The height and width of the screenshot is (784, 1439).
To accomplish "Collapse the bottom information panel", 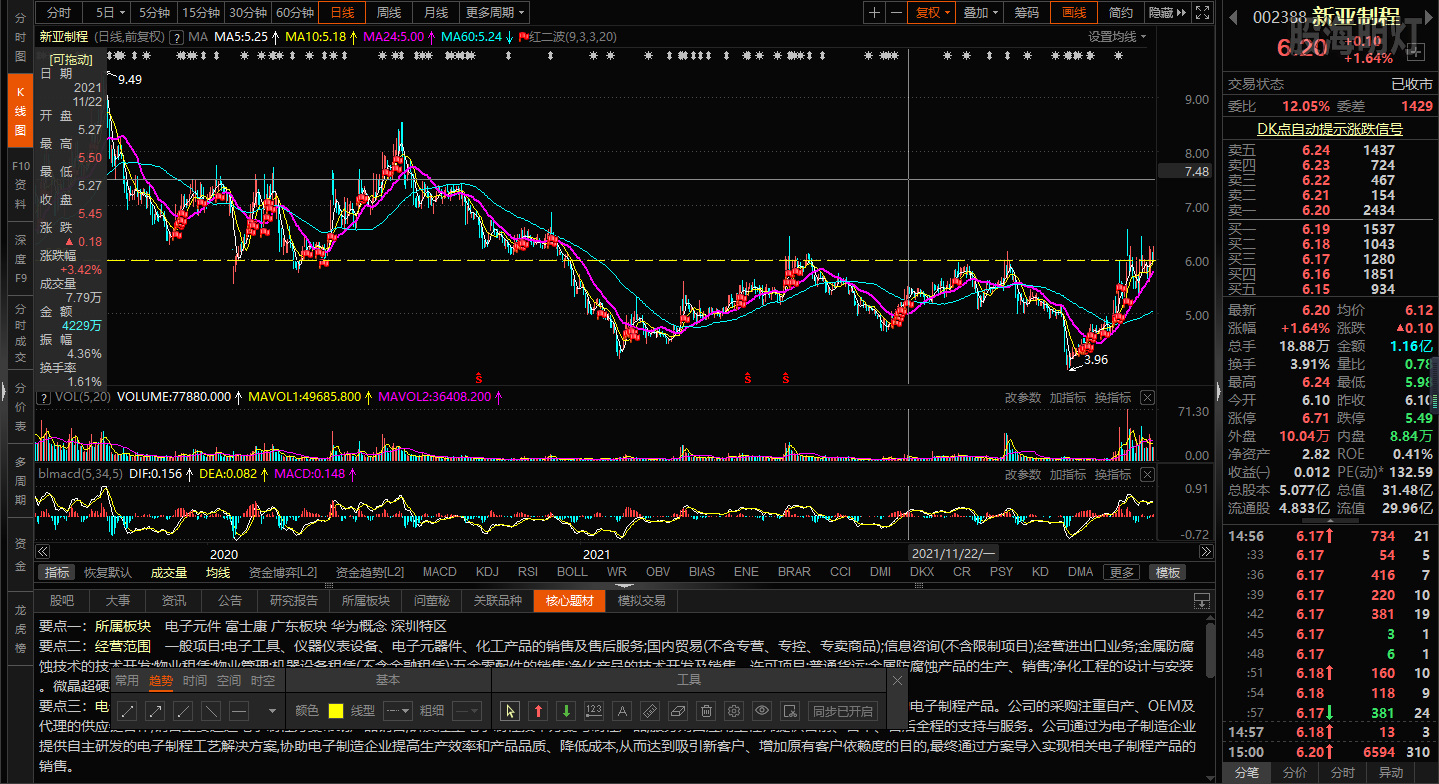I will point(1202,601).
